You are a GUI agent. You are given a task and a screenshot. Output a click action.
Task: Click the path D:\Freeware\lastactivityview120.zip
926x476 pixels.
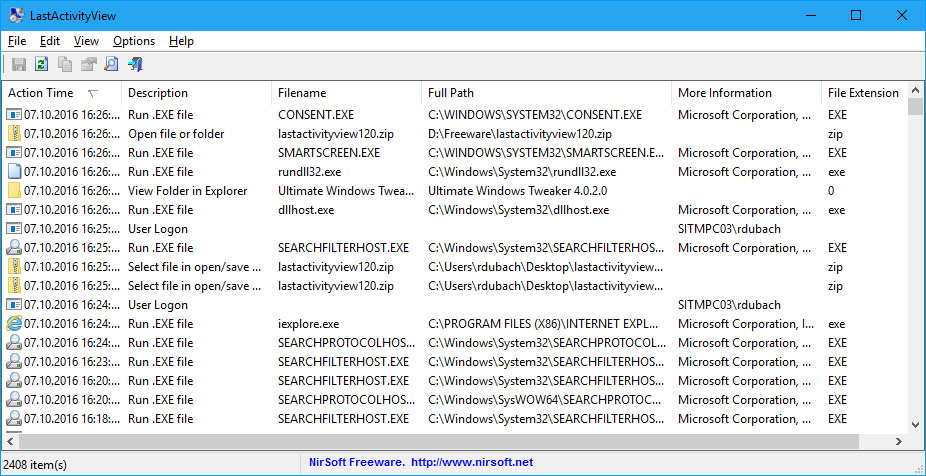click(x=520, y=134)
